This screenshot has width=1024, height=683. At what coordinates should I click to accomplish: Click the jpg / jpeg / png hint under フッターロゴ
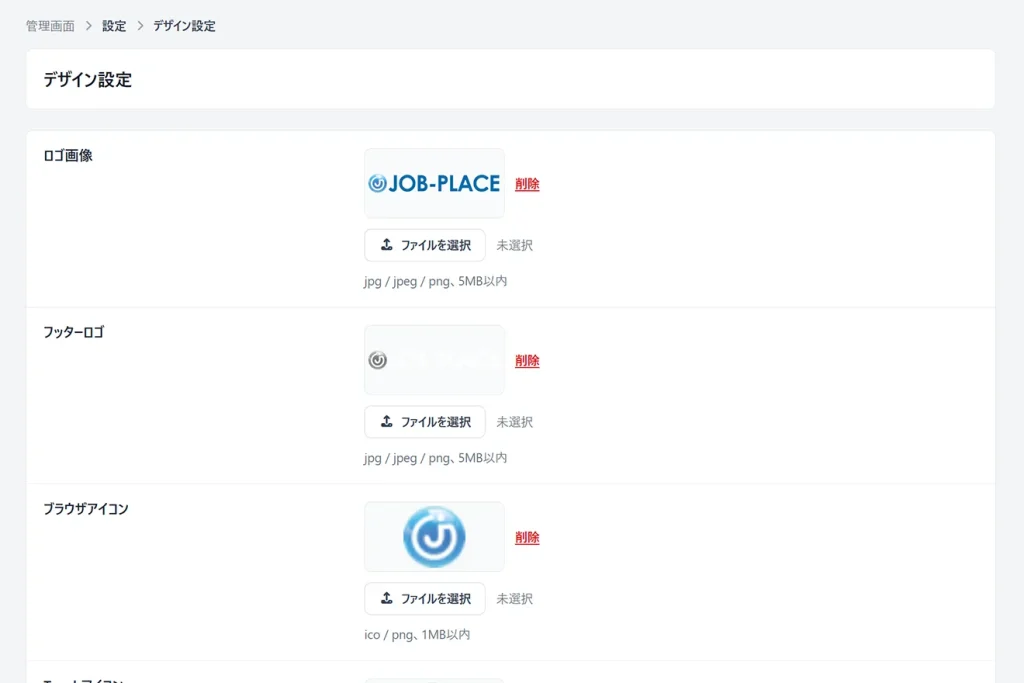pos(436,458)
